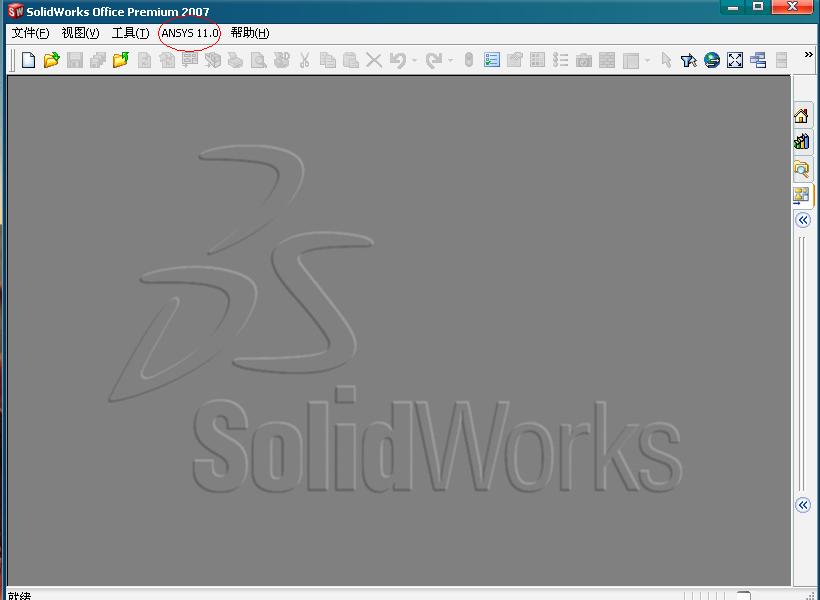Open the 帮助(H) menu
Image resolution: width=820 pixels, height=600 pixels.
pyautogui.click(x=250, y=33)
